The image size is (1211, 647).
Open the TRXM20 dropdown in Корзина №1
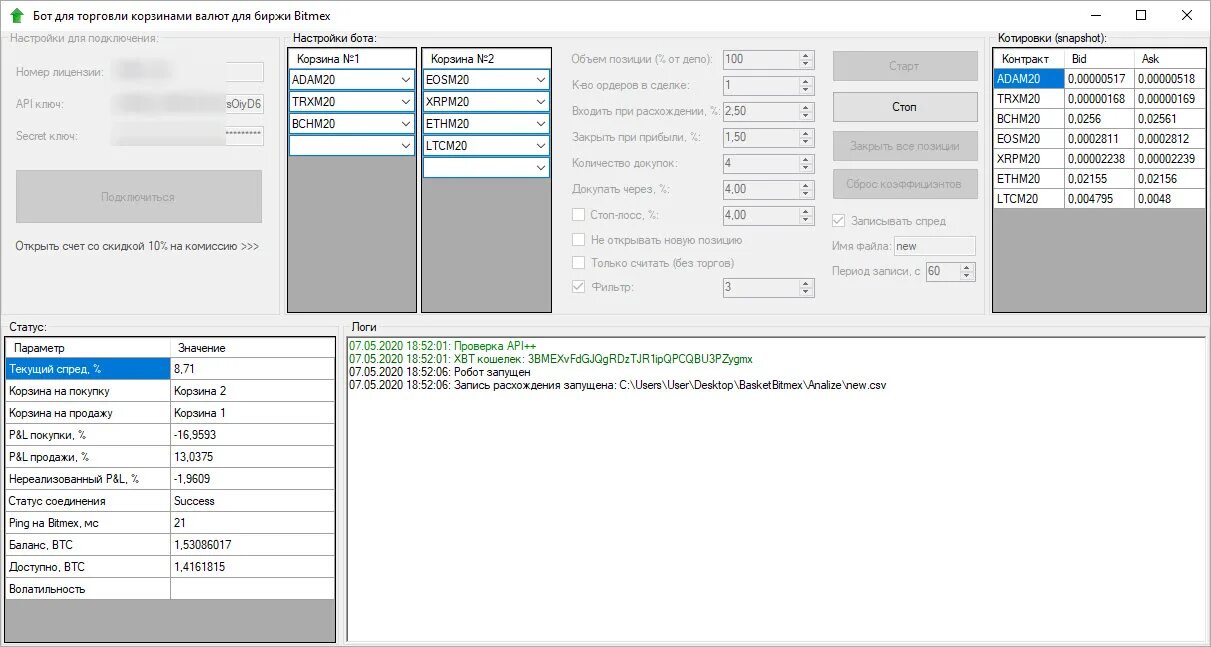click(405, 102)
